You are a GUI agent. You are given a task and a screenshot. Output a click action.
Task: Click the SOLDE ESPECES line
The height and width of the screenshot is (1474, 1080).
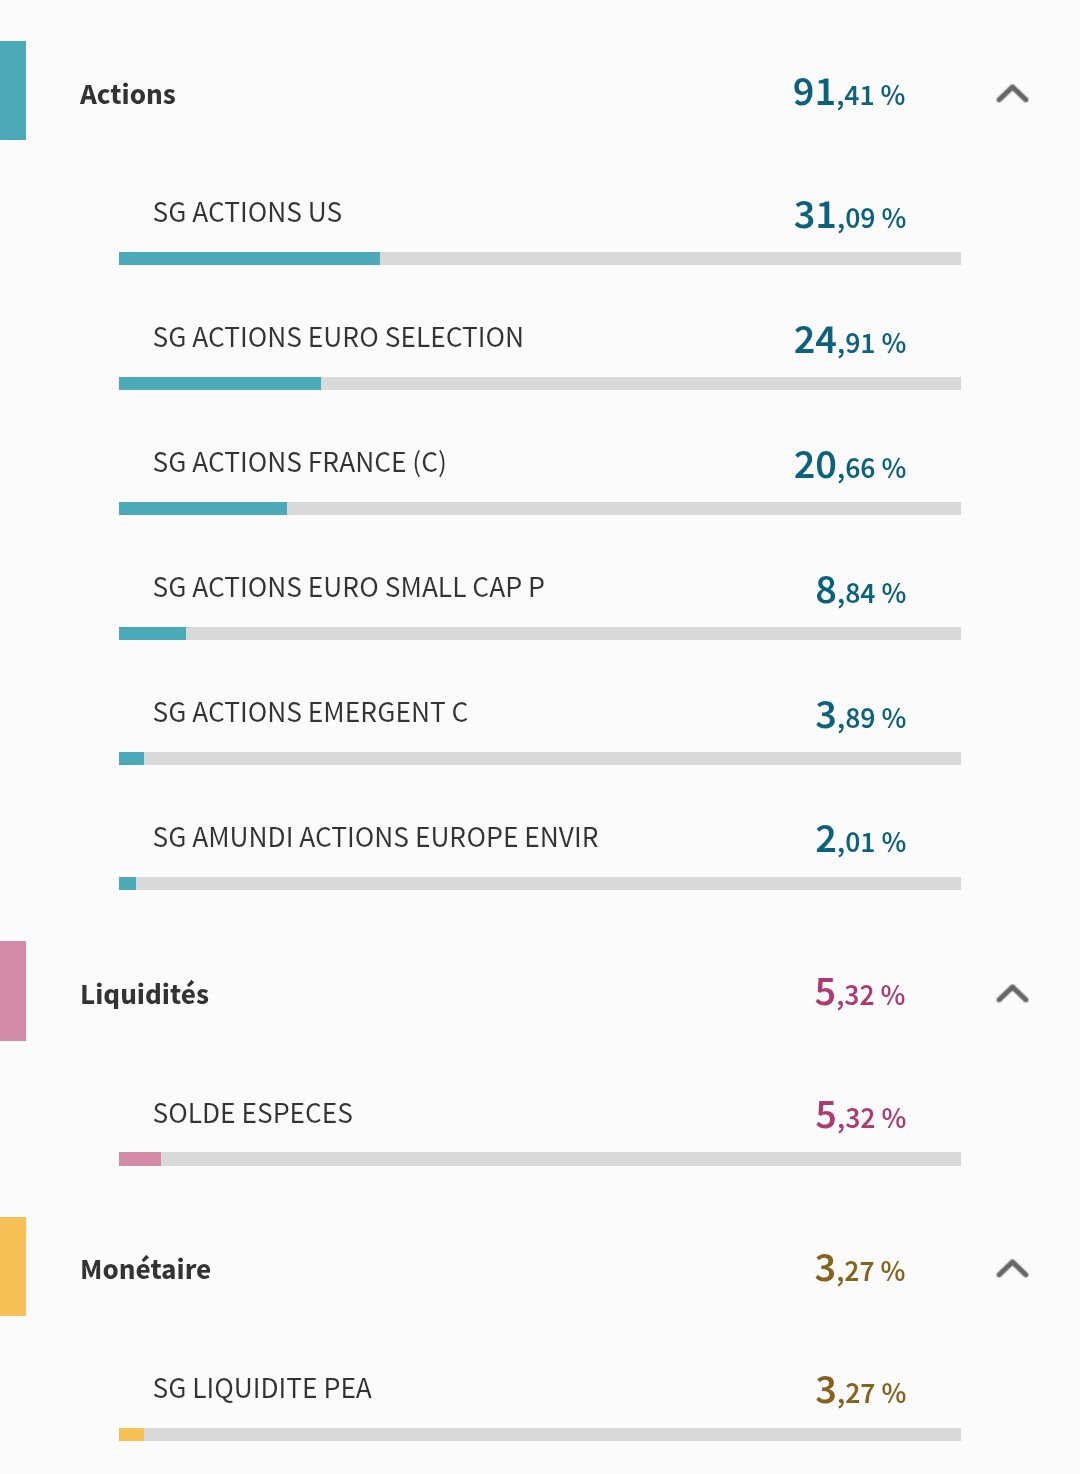point(253,1114)
